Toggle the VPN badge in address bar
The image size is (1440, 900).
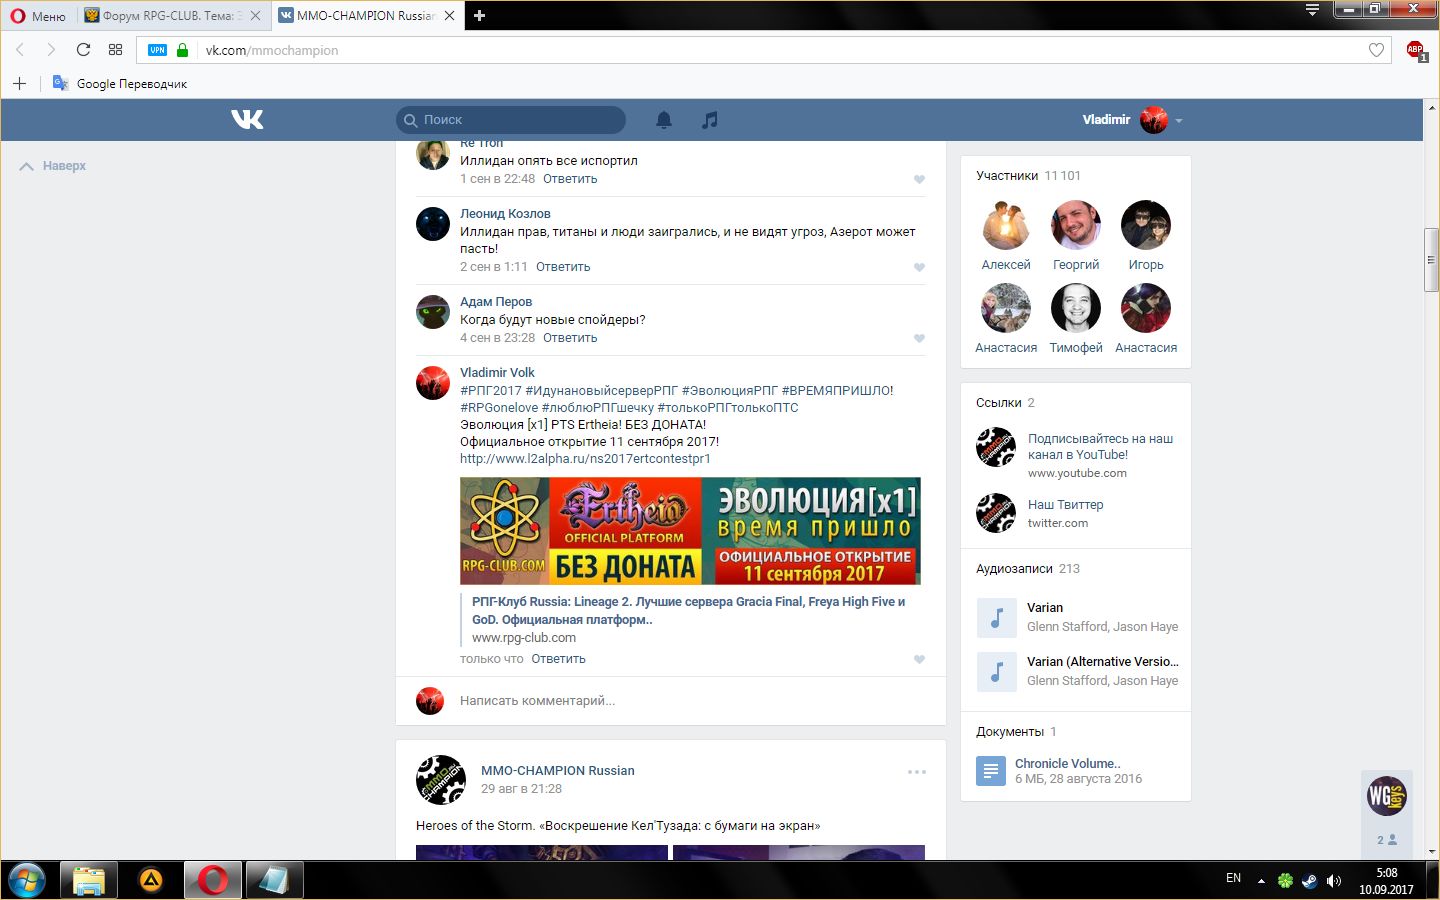click(x=157, y=50)
